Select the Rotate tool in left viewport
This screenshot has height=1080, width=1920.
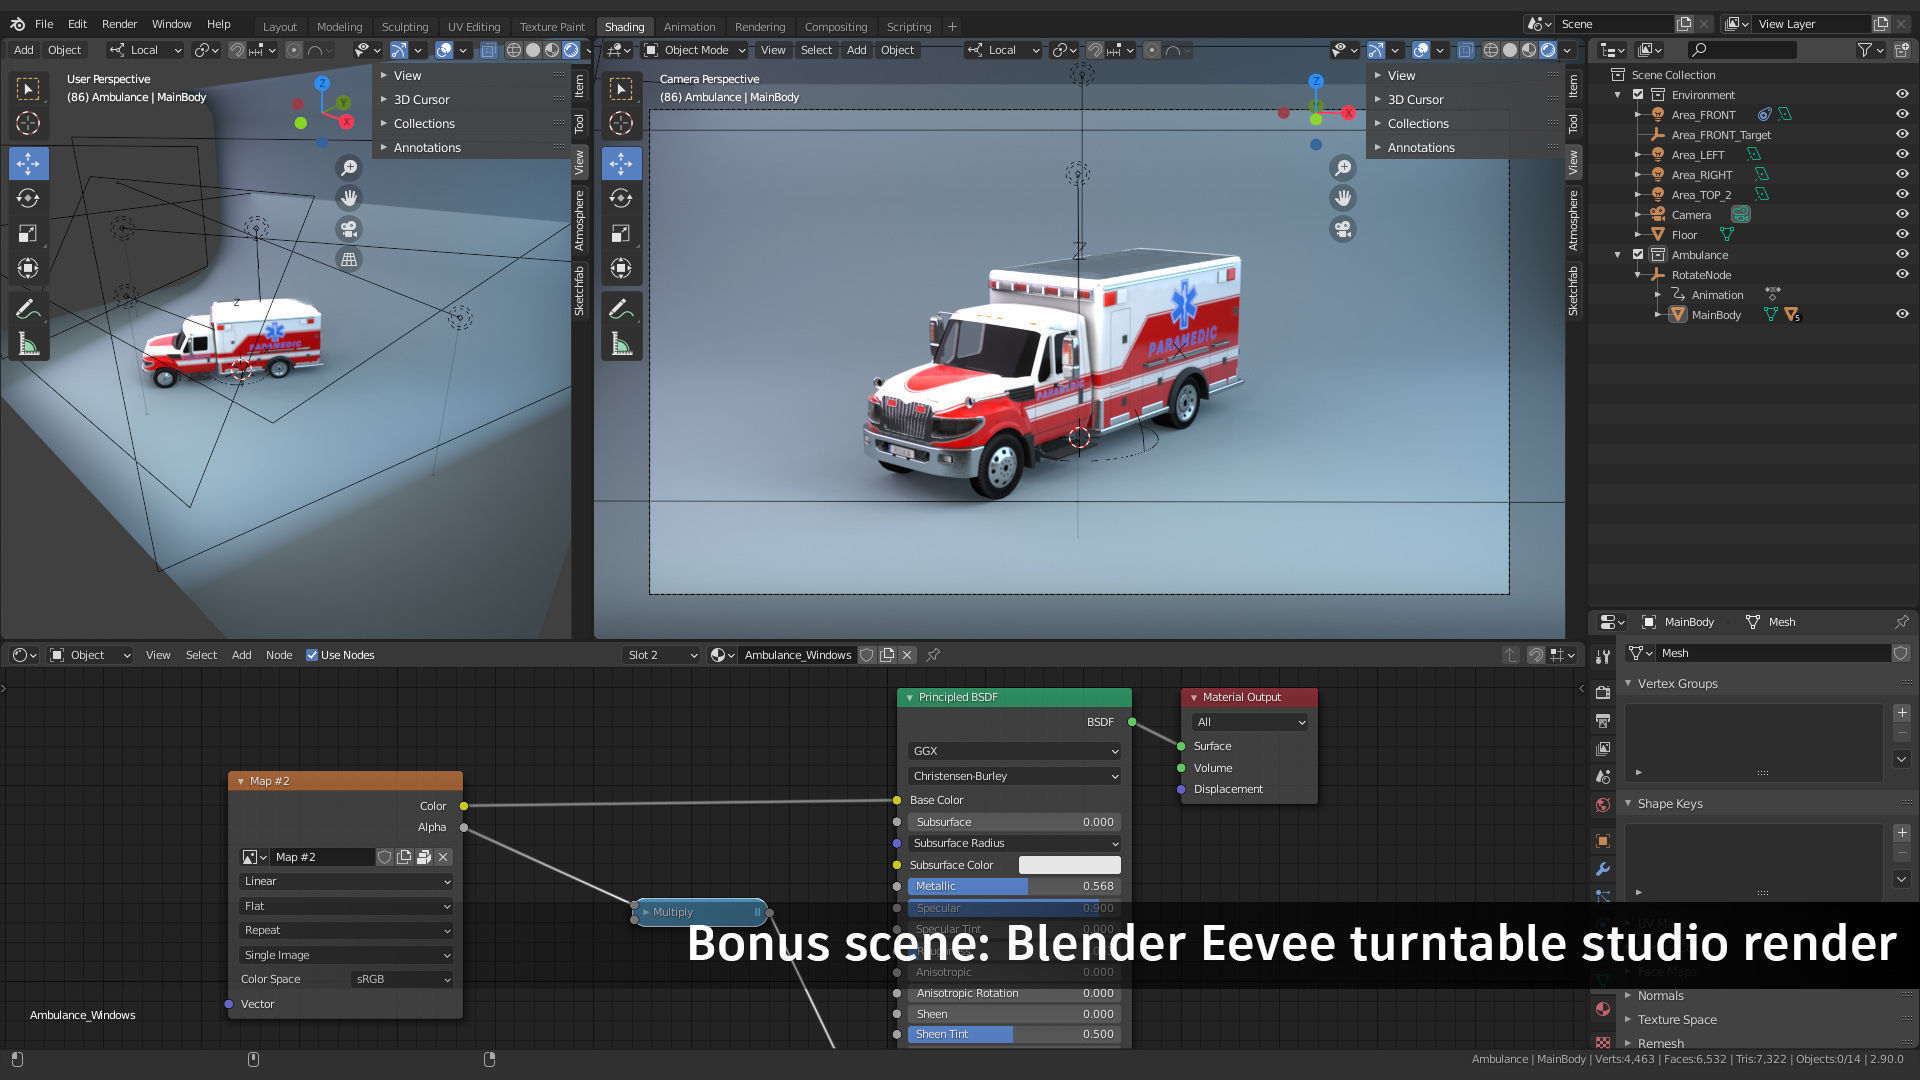[x=28, y=198]
